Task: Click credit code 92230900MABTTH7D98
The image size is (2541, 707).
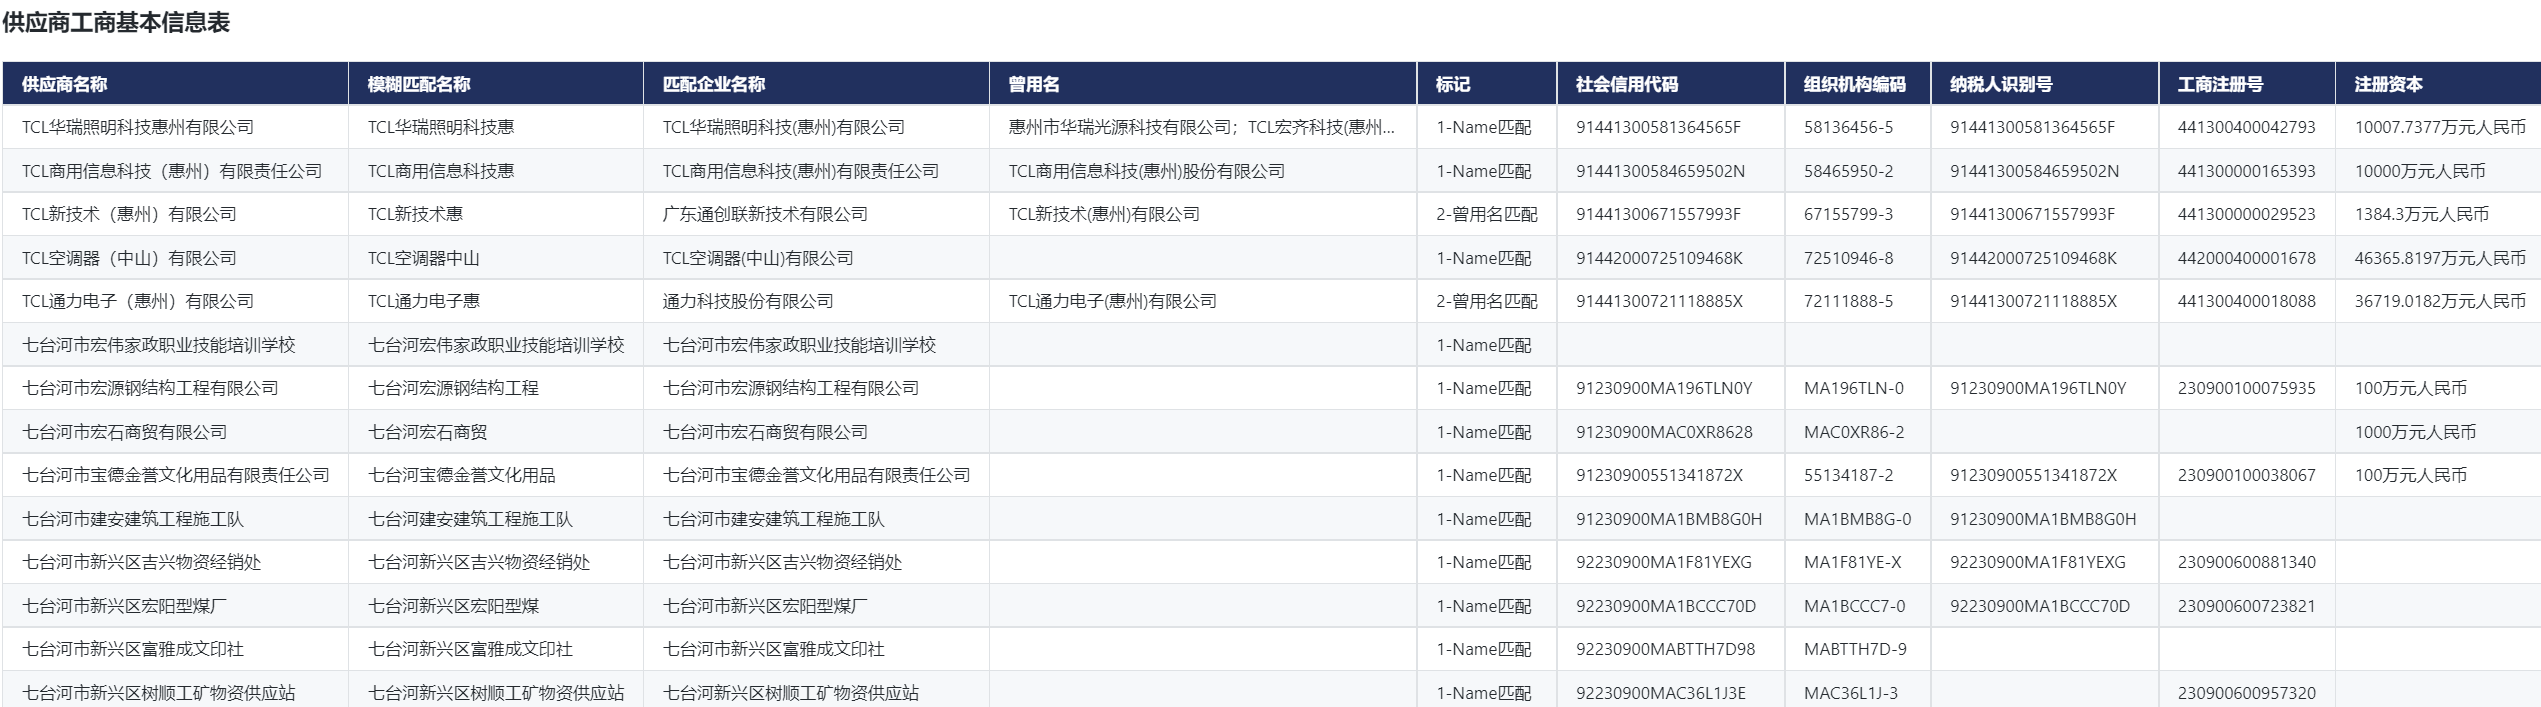Action: pos(1666,649)
